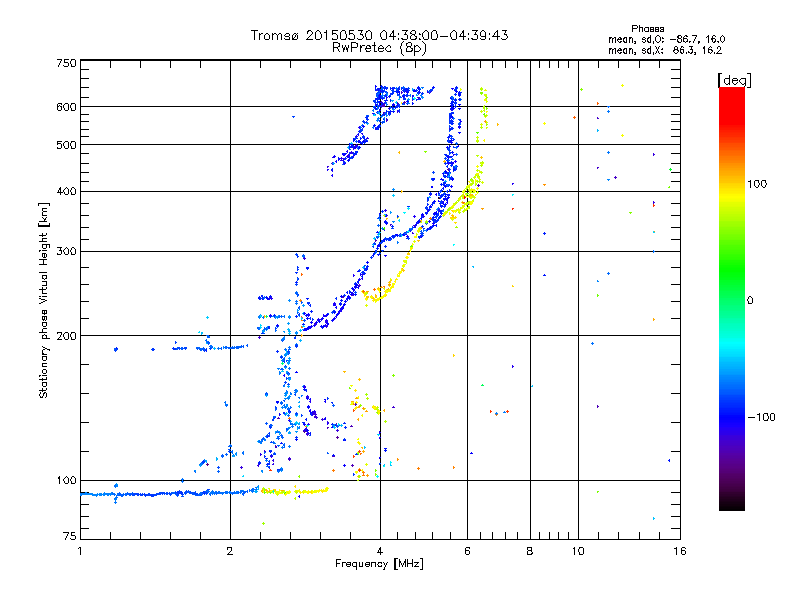Click the x-axis tick label '8'
This screenshot has height=600, width=800.
[x=530, y=551]
